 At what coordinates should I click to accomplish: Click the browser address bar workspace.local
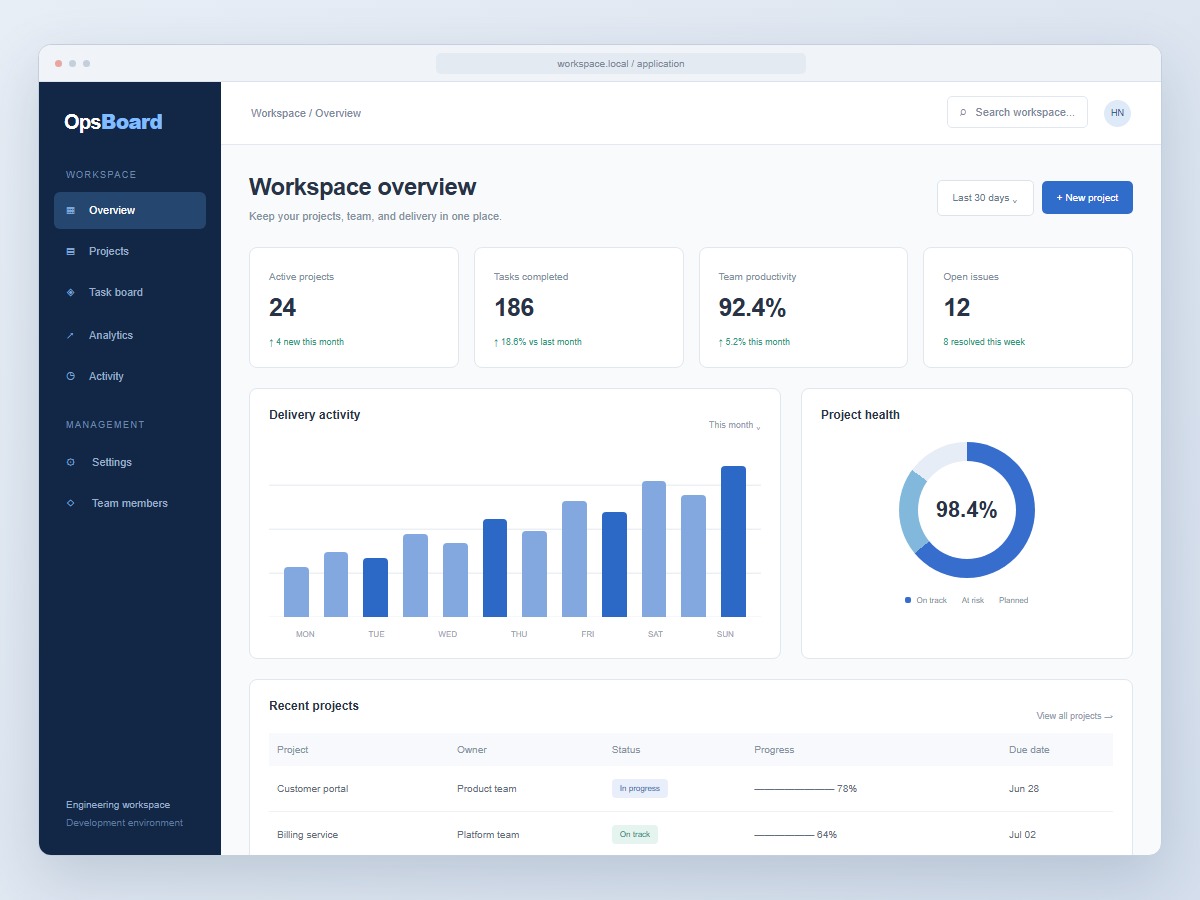621,64
